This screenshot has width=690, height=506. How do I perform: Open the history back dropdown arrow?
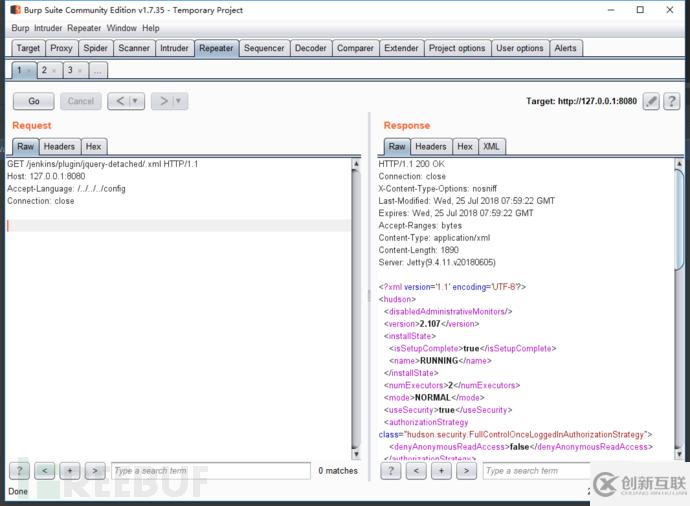(x=135, y=101)
